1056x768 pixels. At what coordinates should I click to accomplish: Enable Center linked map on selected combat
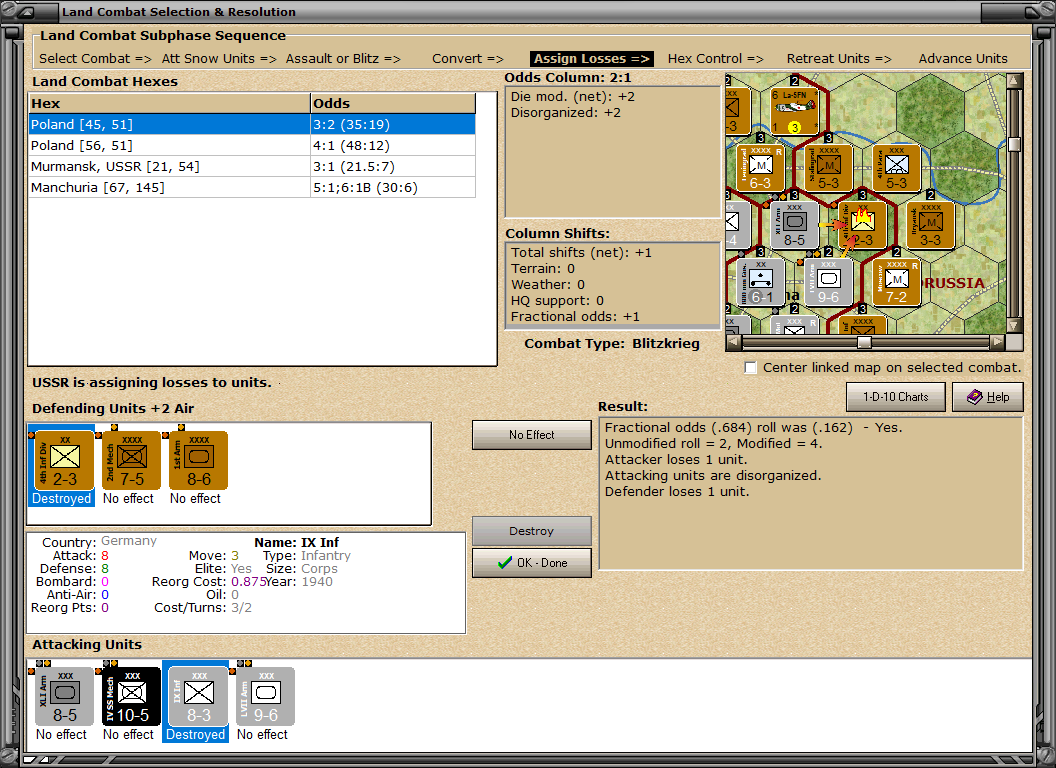pyautogui.click(x=750, y=367)
